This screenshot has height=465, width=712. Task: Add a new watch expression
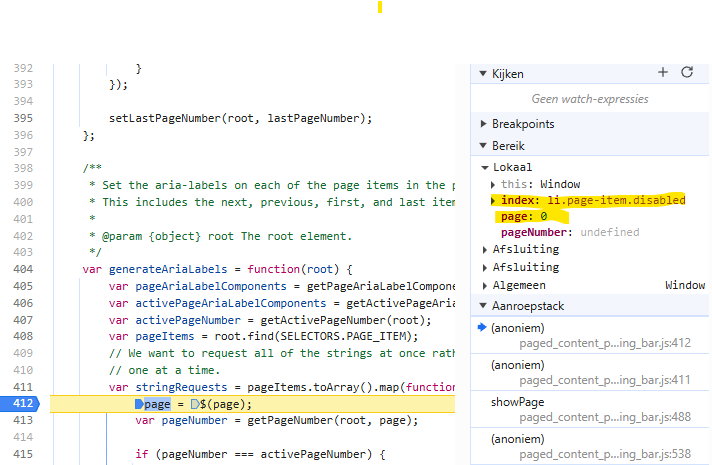663,72
